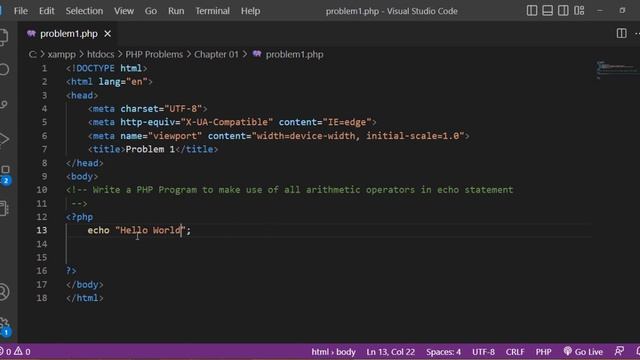Image resolution: width=640 pixels, height=360 pixels.
Task: Open the Terminal menu
Action: (212, 11)
